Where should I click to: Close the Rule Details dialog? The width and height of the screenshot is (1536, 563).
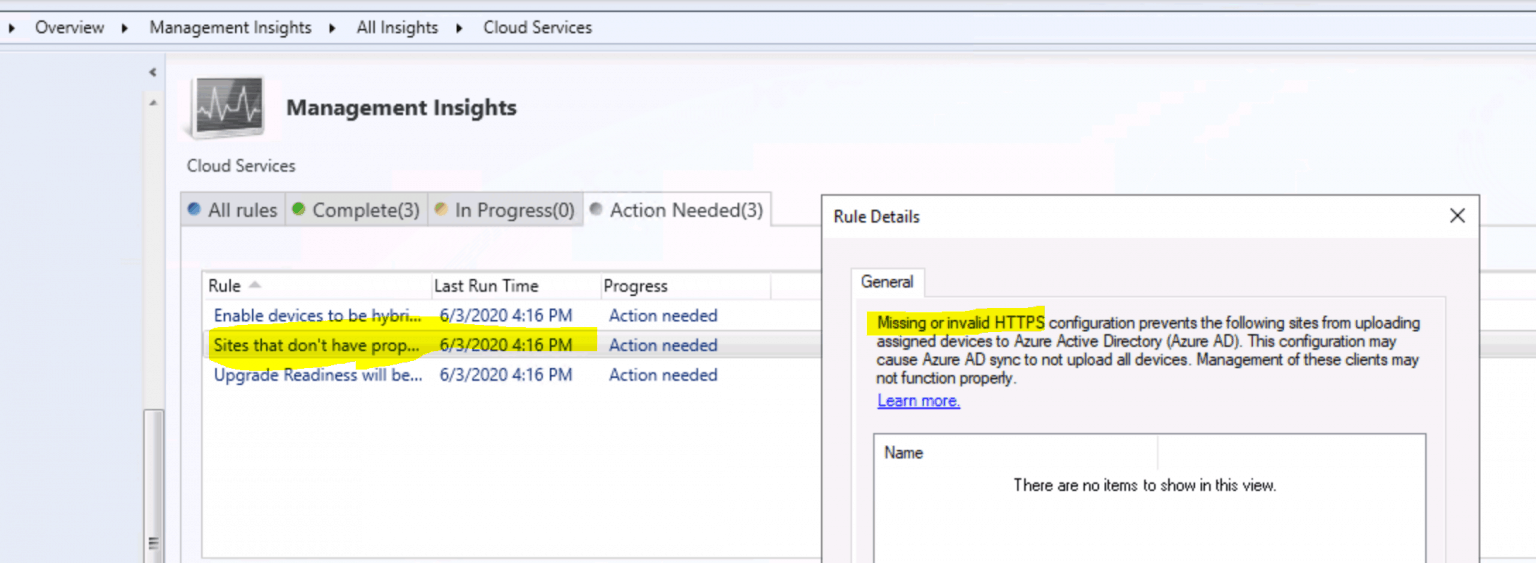tap(1457, 216)
